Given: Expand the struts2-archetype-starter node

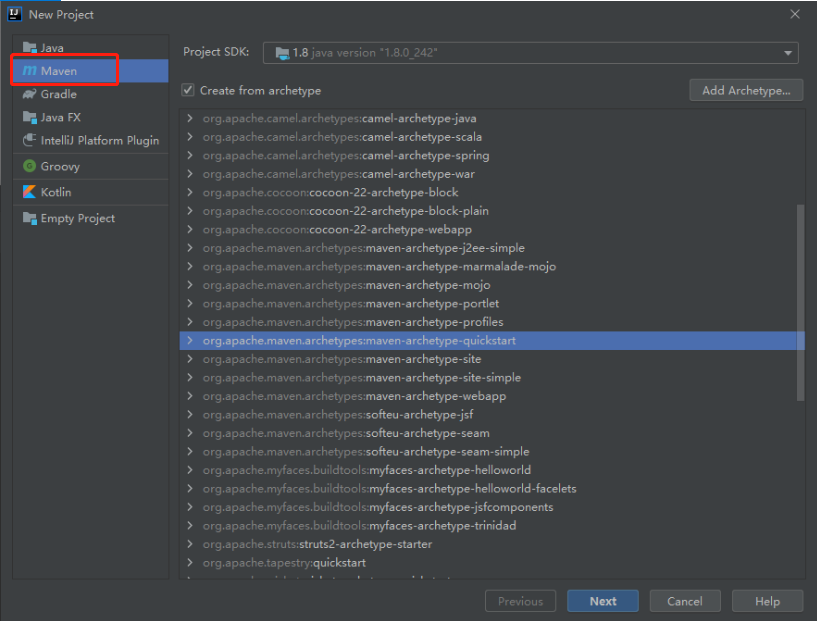Looking at the screenshot, I should pyautogui.click(x=190, y=544).
